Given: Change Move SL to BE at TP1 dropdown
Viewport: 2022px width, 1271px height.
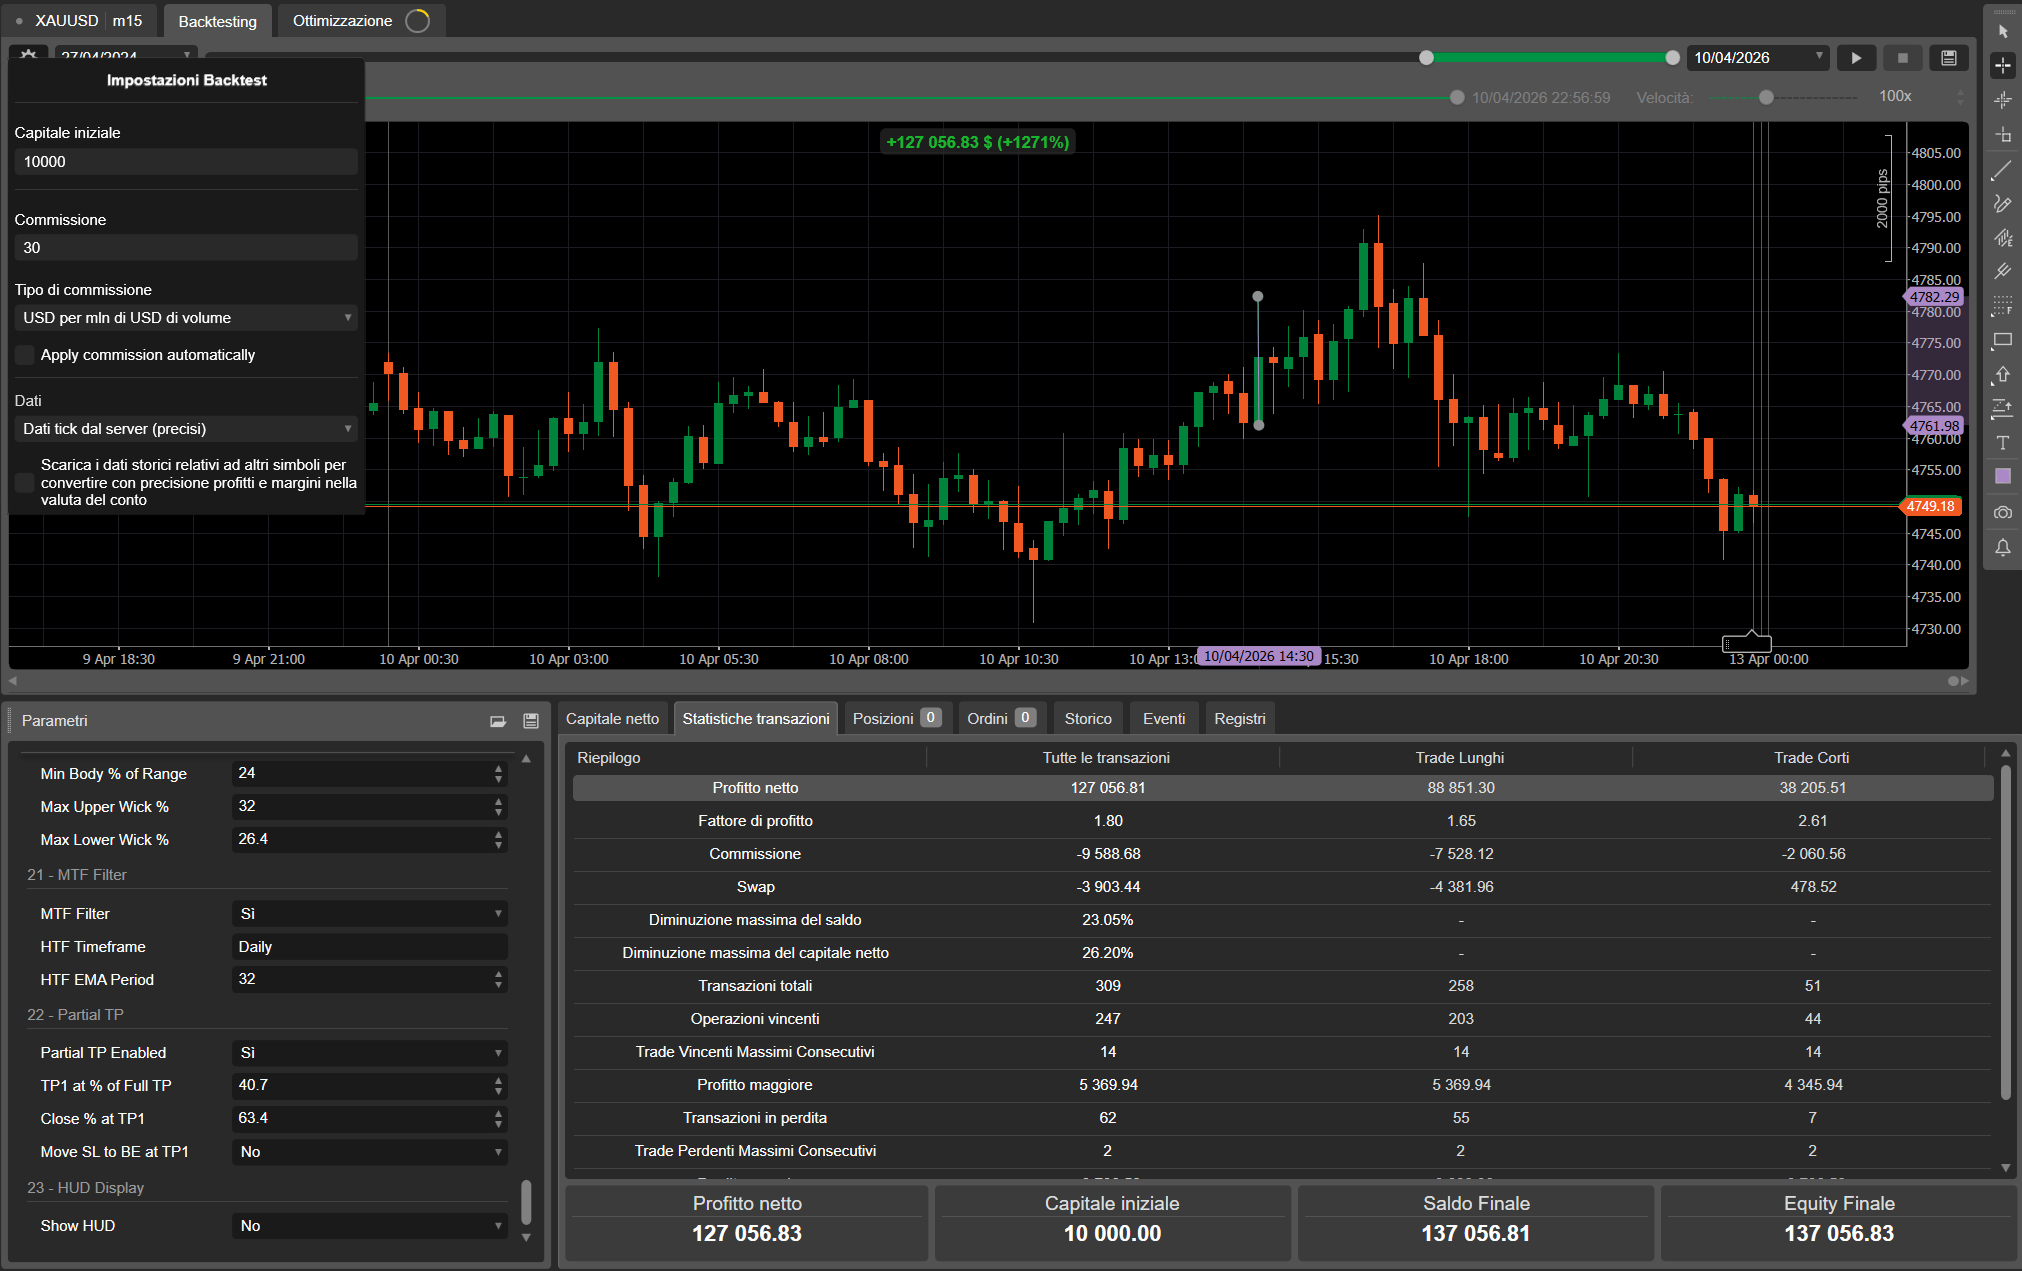Looking at the screenshot, I should [369, 1152].
